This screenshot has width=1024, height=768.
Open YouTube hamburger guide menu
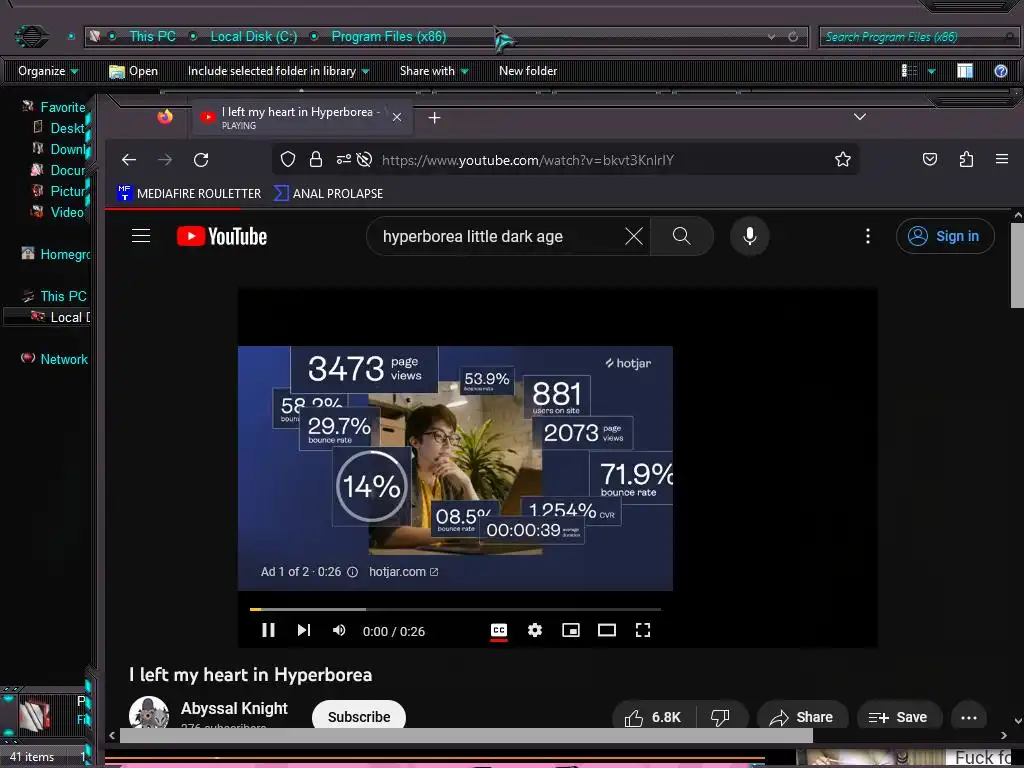click(x=141, y=236)
